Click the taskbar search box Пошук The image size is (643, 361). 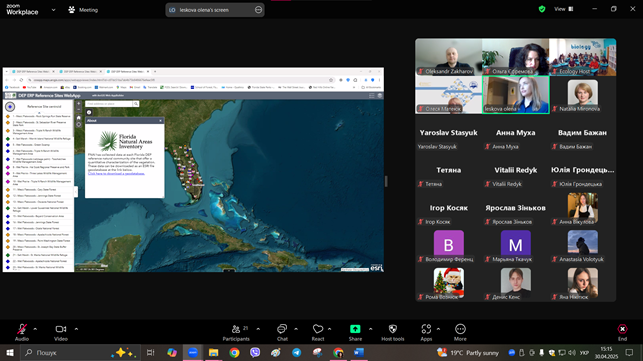pyautogui.click(x=80, y=352)
